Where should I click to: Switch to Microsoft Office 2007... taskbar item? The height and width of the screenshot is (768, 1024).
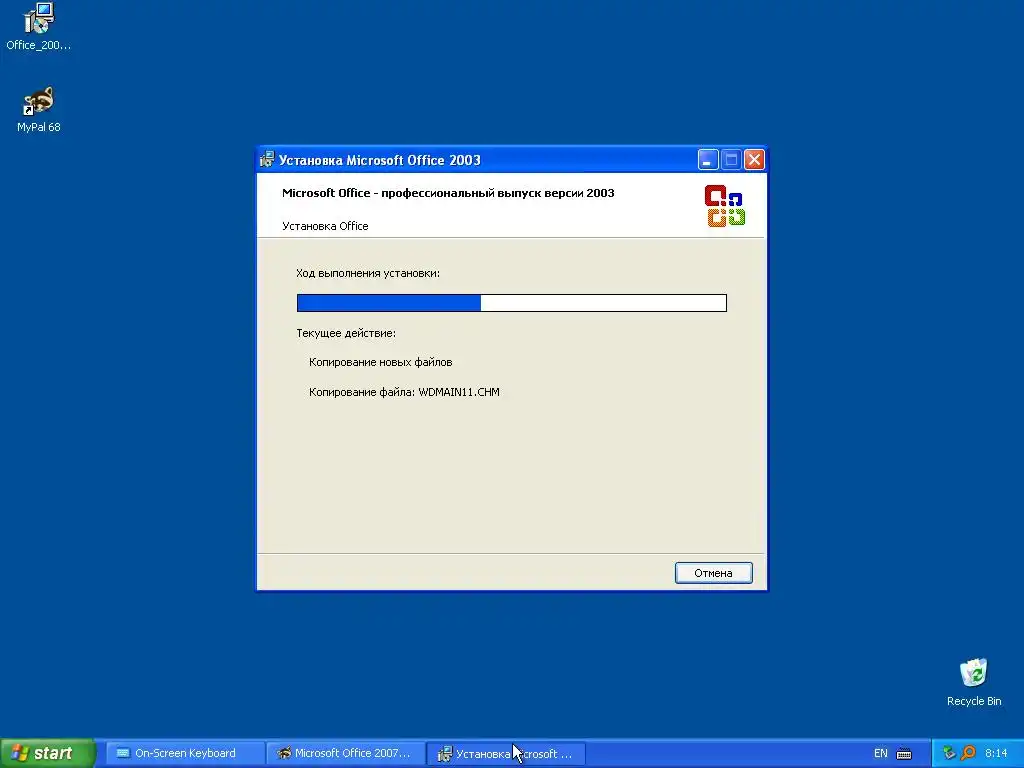click(x=345, y=753)
